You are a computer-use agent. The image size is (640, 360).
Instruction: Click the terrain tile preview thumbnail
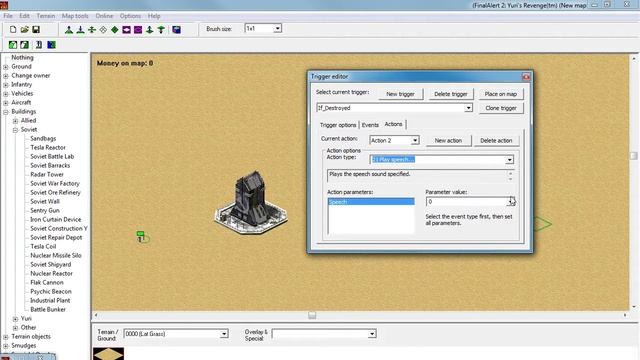[x=108, y=353]
